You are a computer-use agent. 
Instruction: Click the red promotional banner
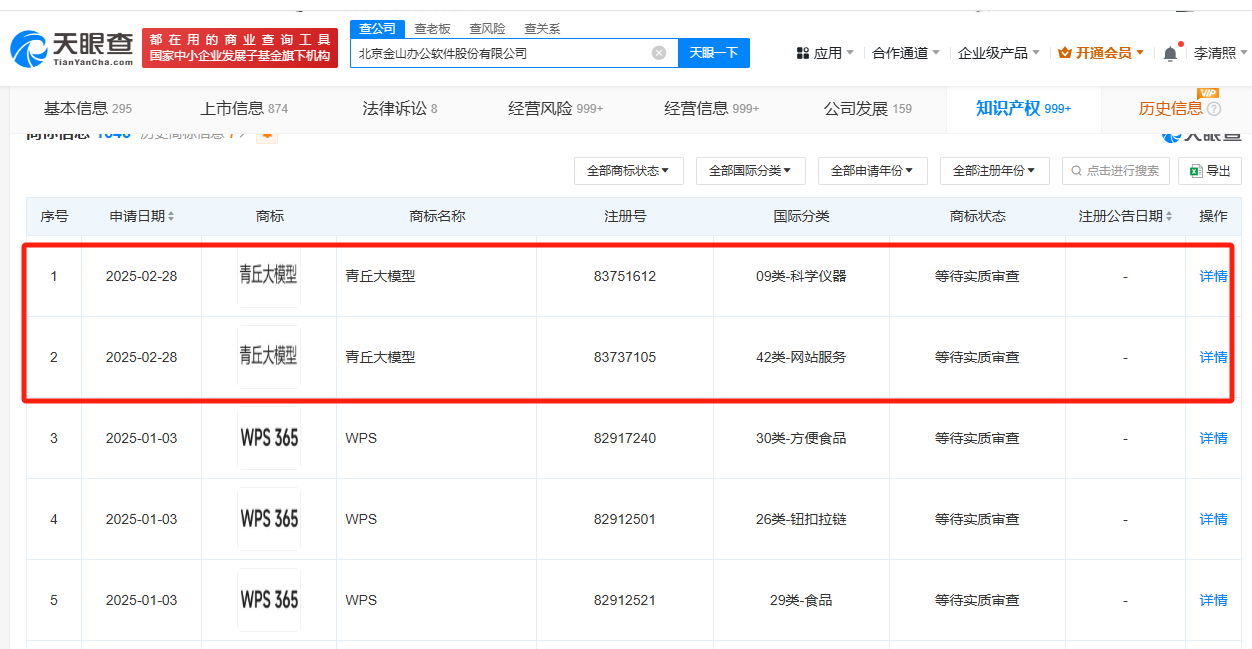(240, 48)
